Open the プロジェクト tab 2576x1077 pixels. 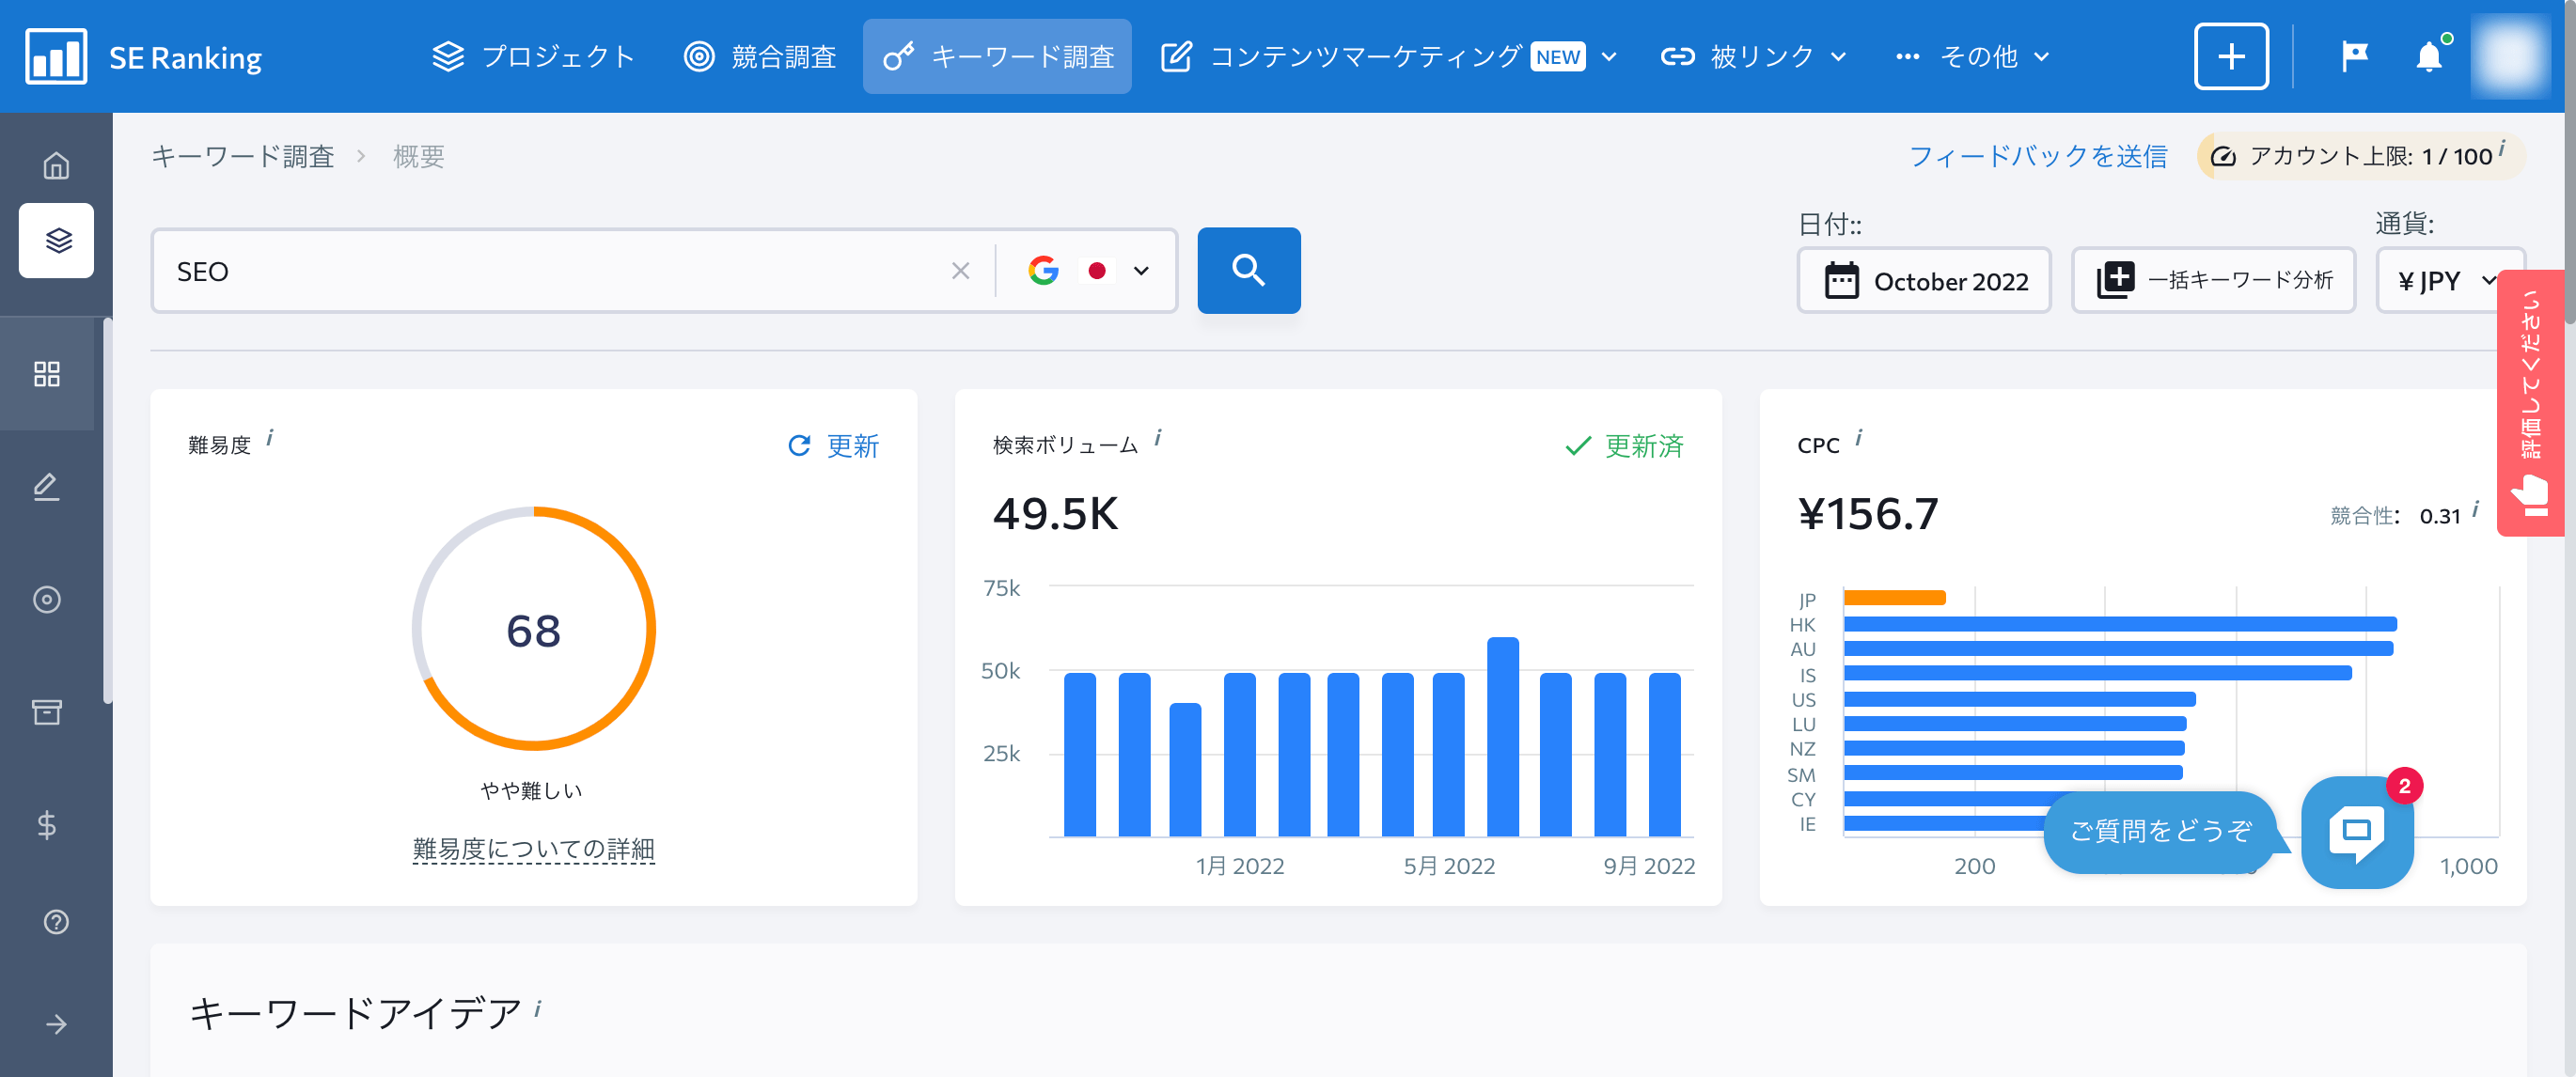pyautogui.click(x=533, y=57)
